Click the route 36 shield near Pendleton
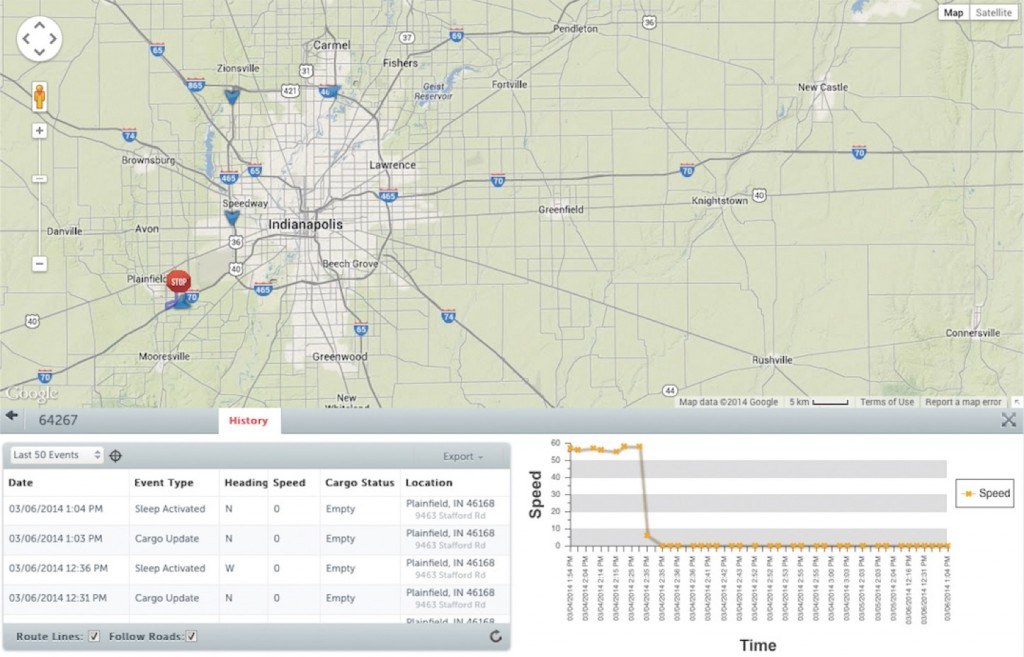 (648, 22)
